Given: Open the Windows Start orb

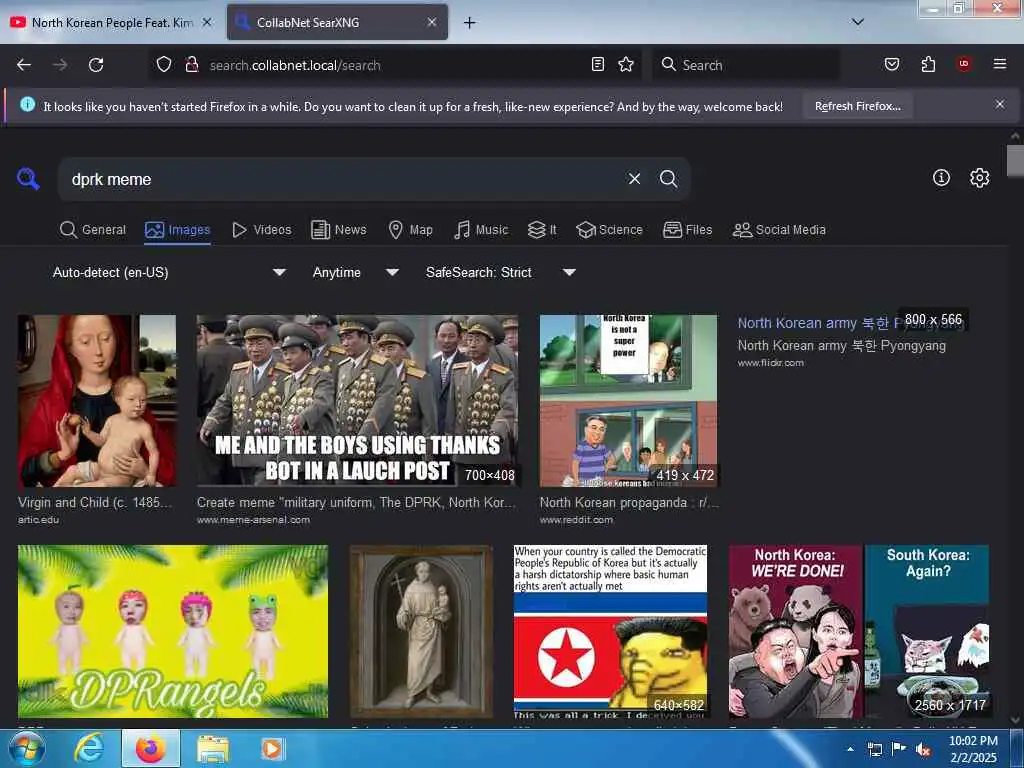Looking at the screenshot, I should tap(27, 749).
